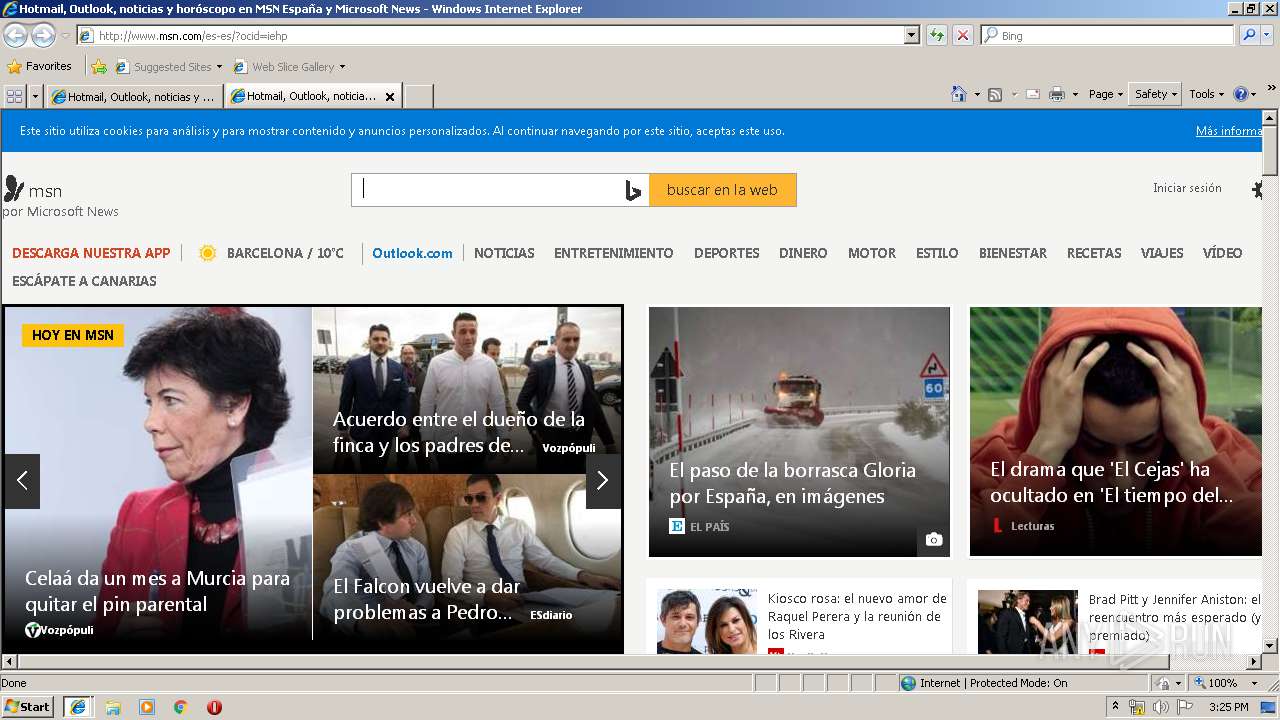Screen dimensions: 1280x720
Task: Click Windows Start button
Action: click(x=28, y=707)
